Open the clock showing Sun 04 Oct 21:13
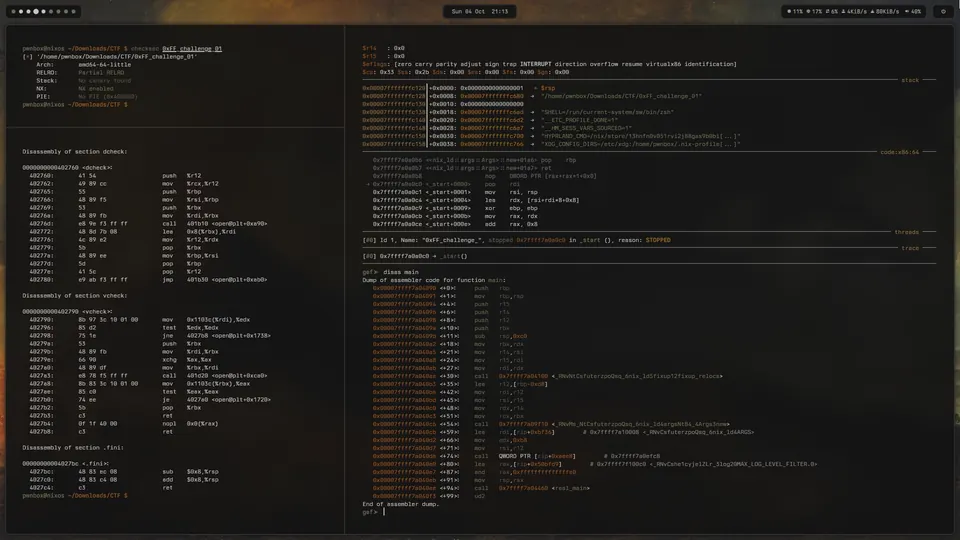This screenshot has width=960, height=540. (479, 12)
